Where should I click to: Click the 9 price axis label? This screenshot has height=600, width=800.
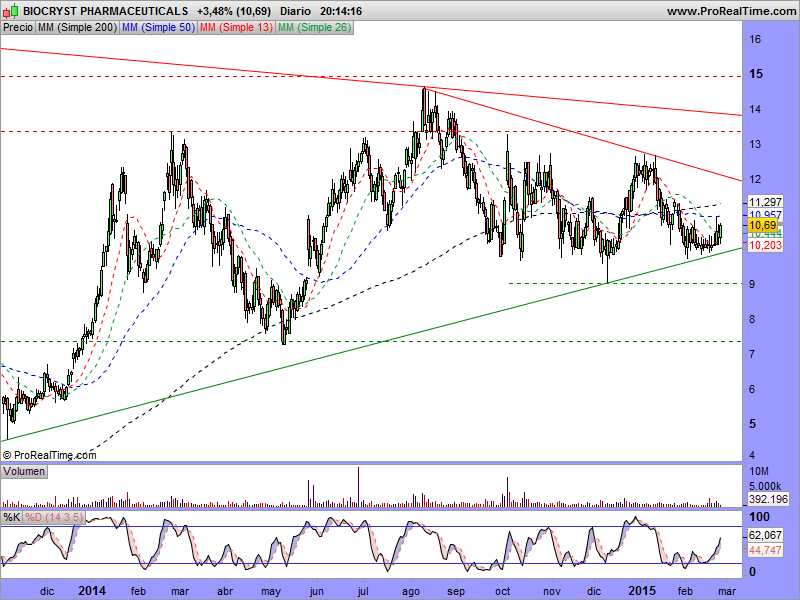[x=753, y=284]
